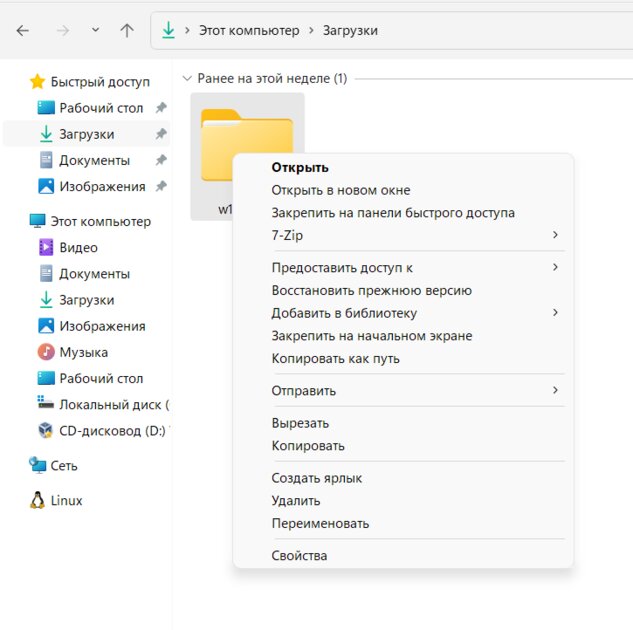633x630 pixels.
Task: Click pin icon beside pinned Загрузки
Action: [161, 134]
